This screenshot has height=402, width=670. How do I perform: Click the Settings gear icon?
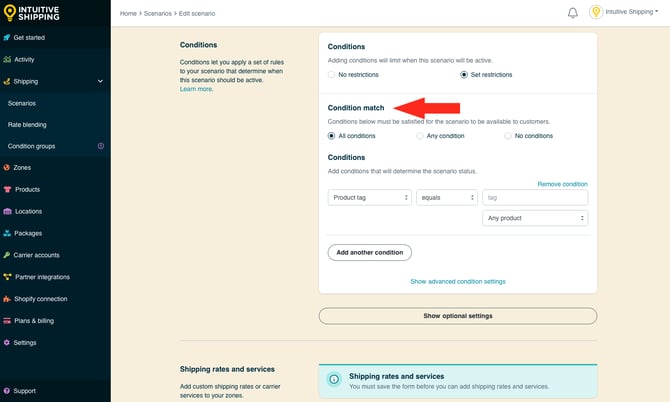[8, 342]
